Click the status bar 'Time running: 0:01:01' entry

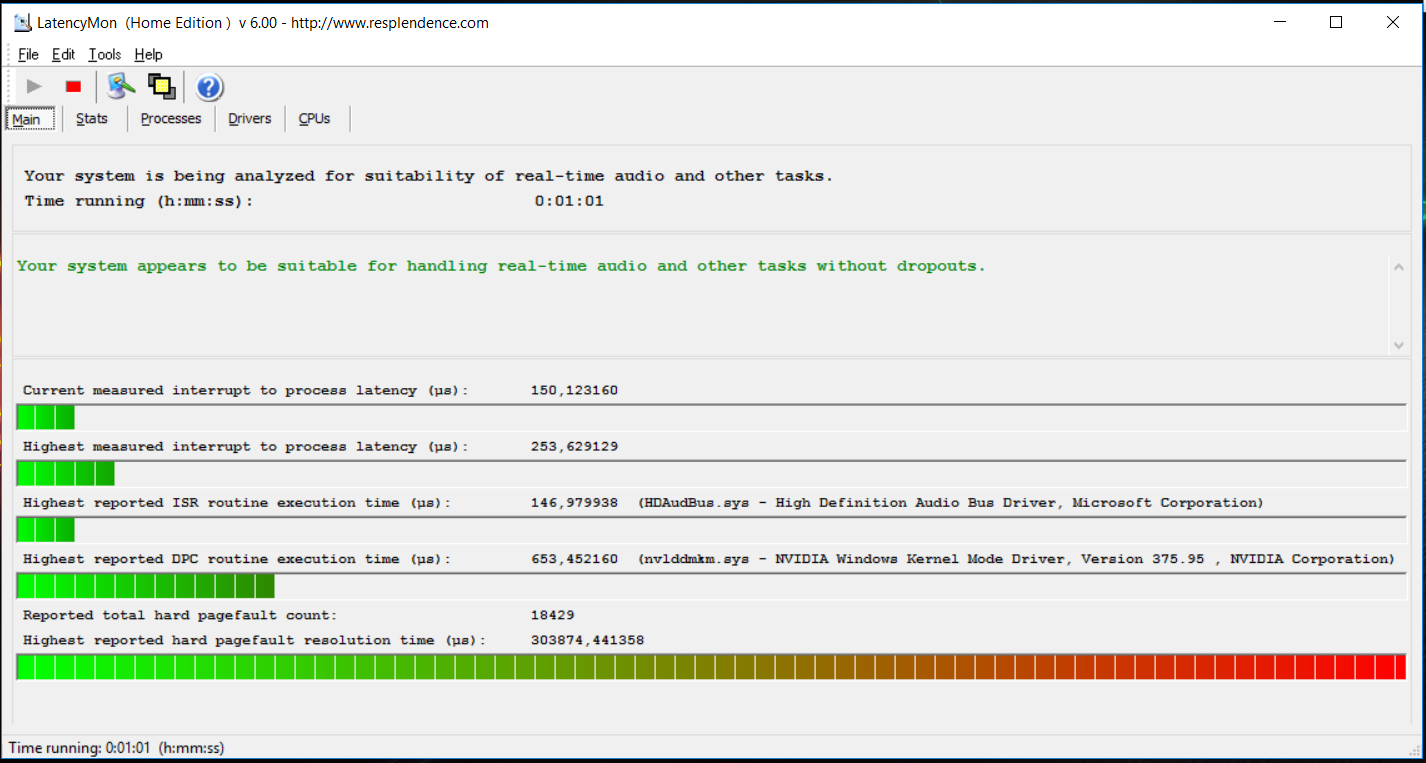(x=116, y=747)
